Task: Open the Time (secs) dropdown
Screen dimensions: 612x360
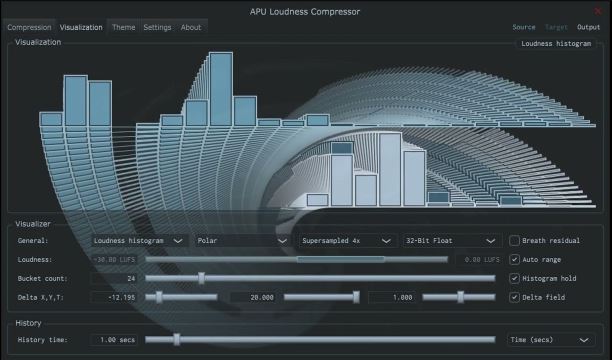Action: click(551, 340)
